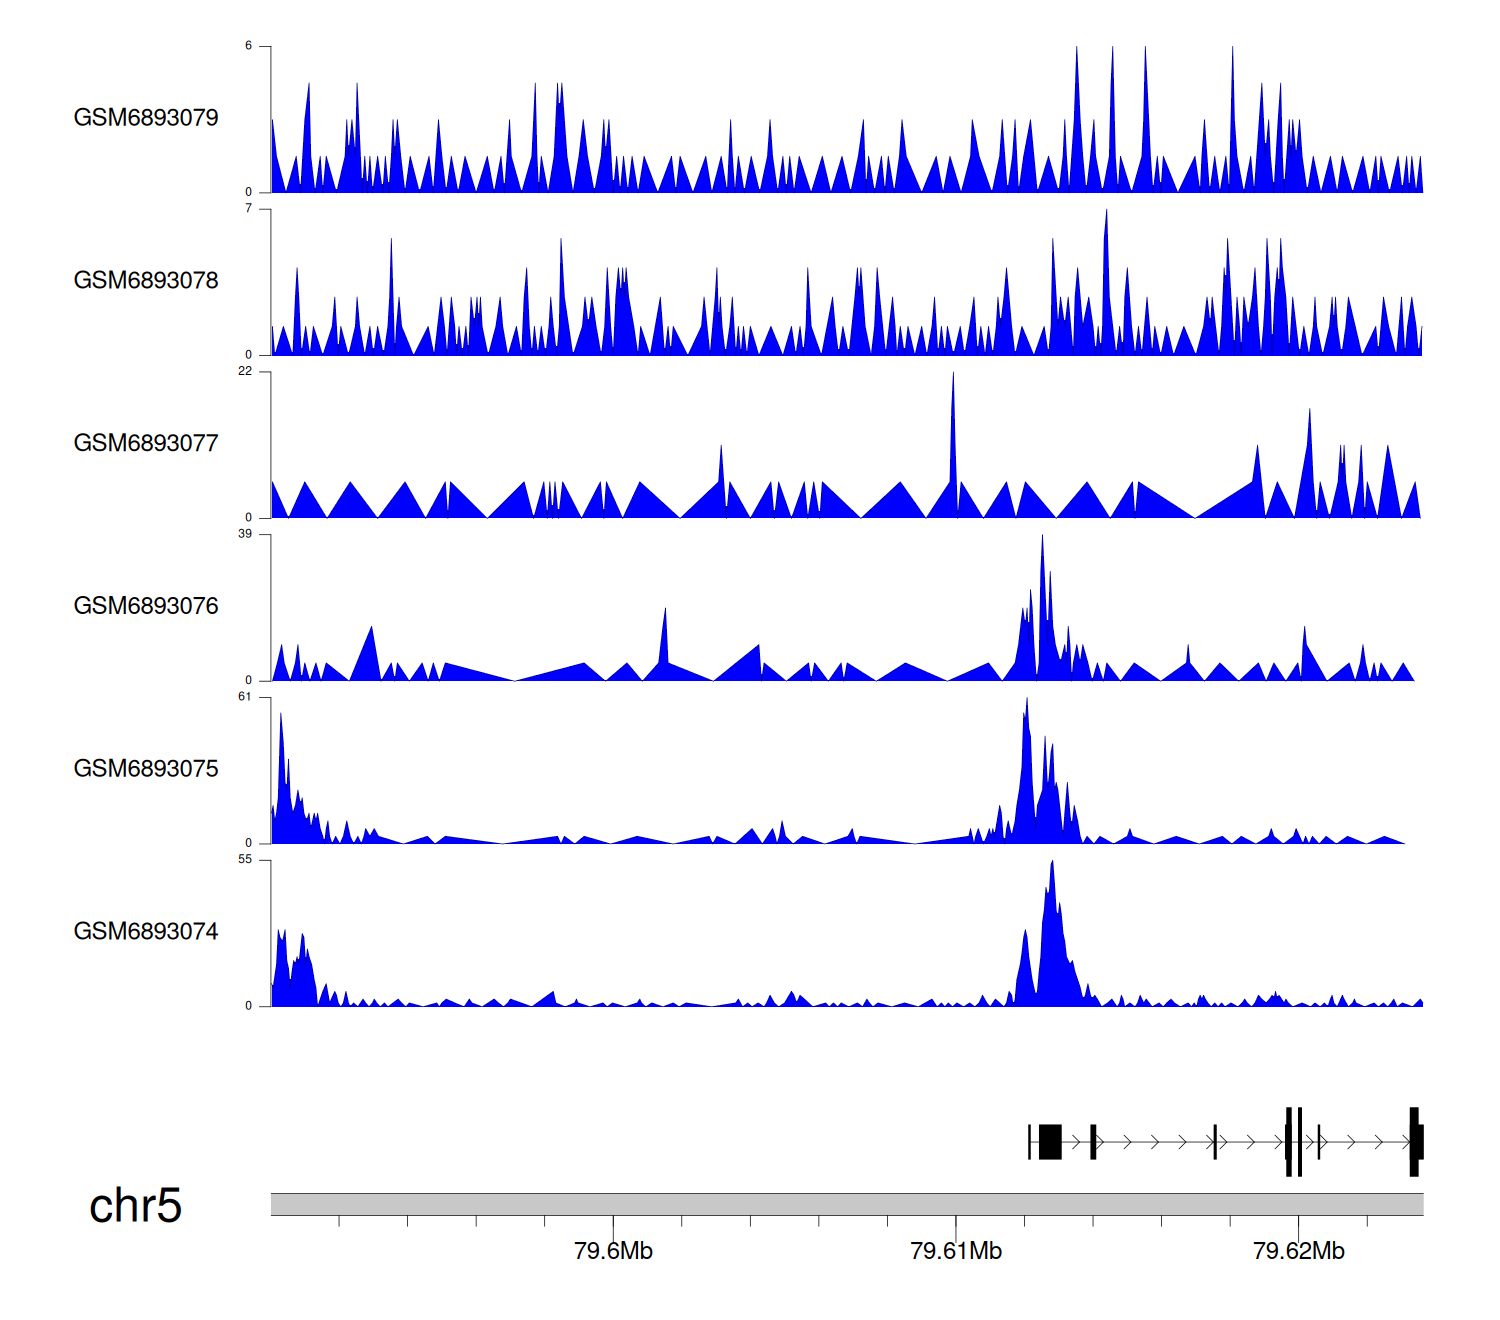
Task: Click the y-axis maximum label 22
Action: click(245, 371)
